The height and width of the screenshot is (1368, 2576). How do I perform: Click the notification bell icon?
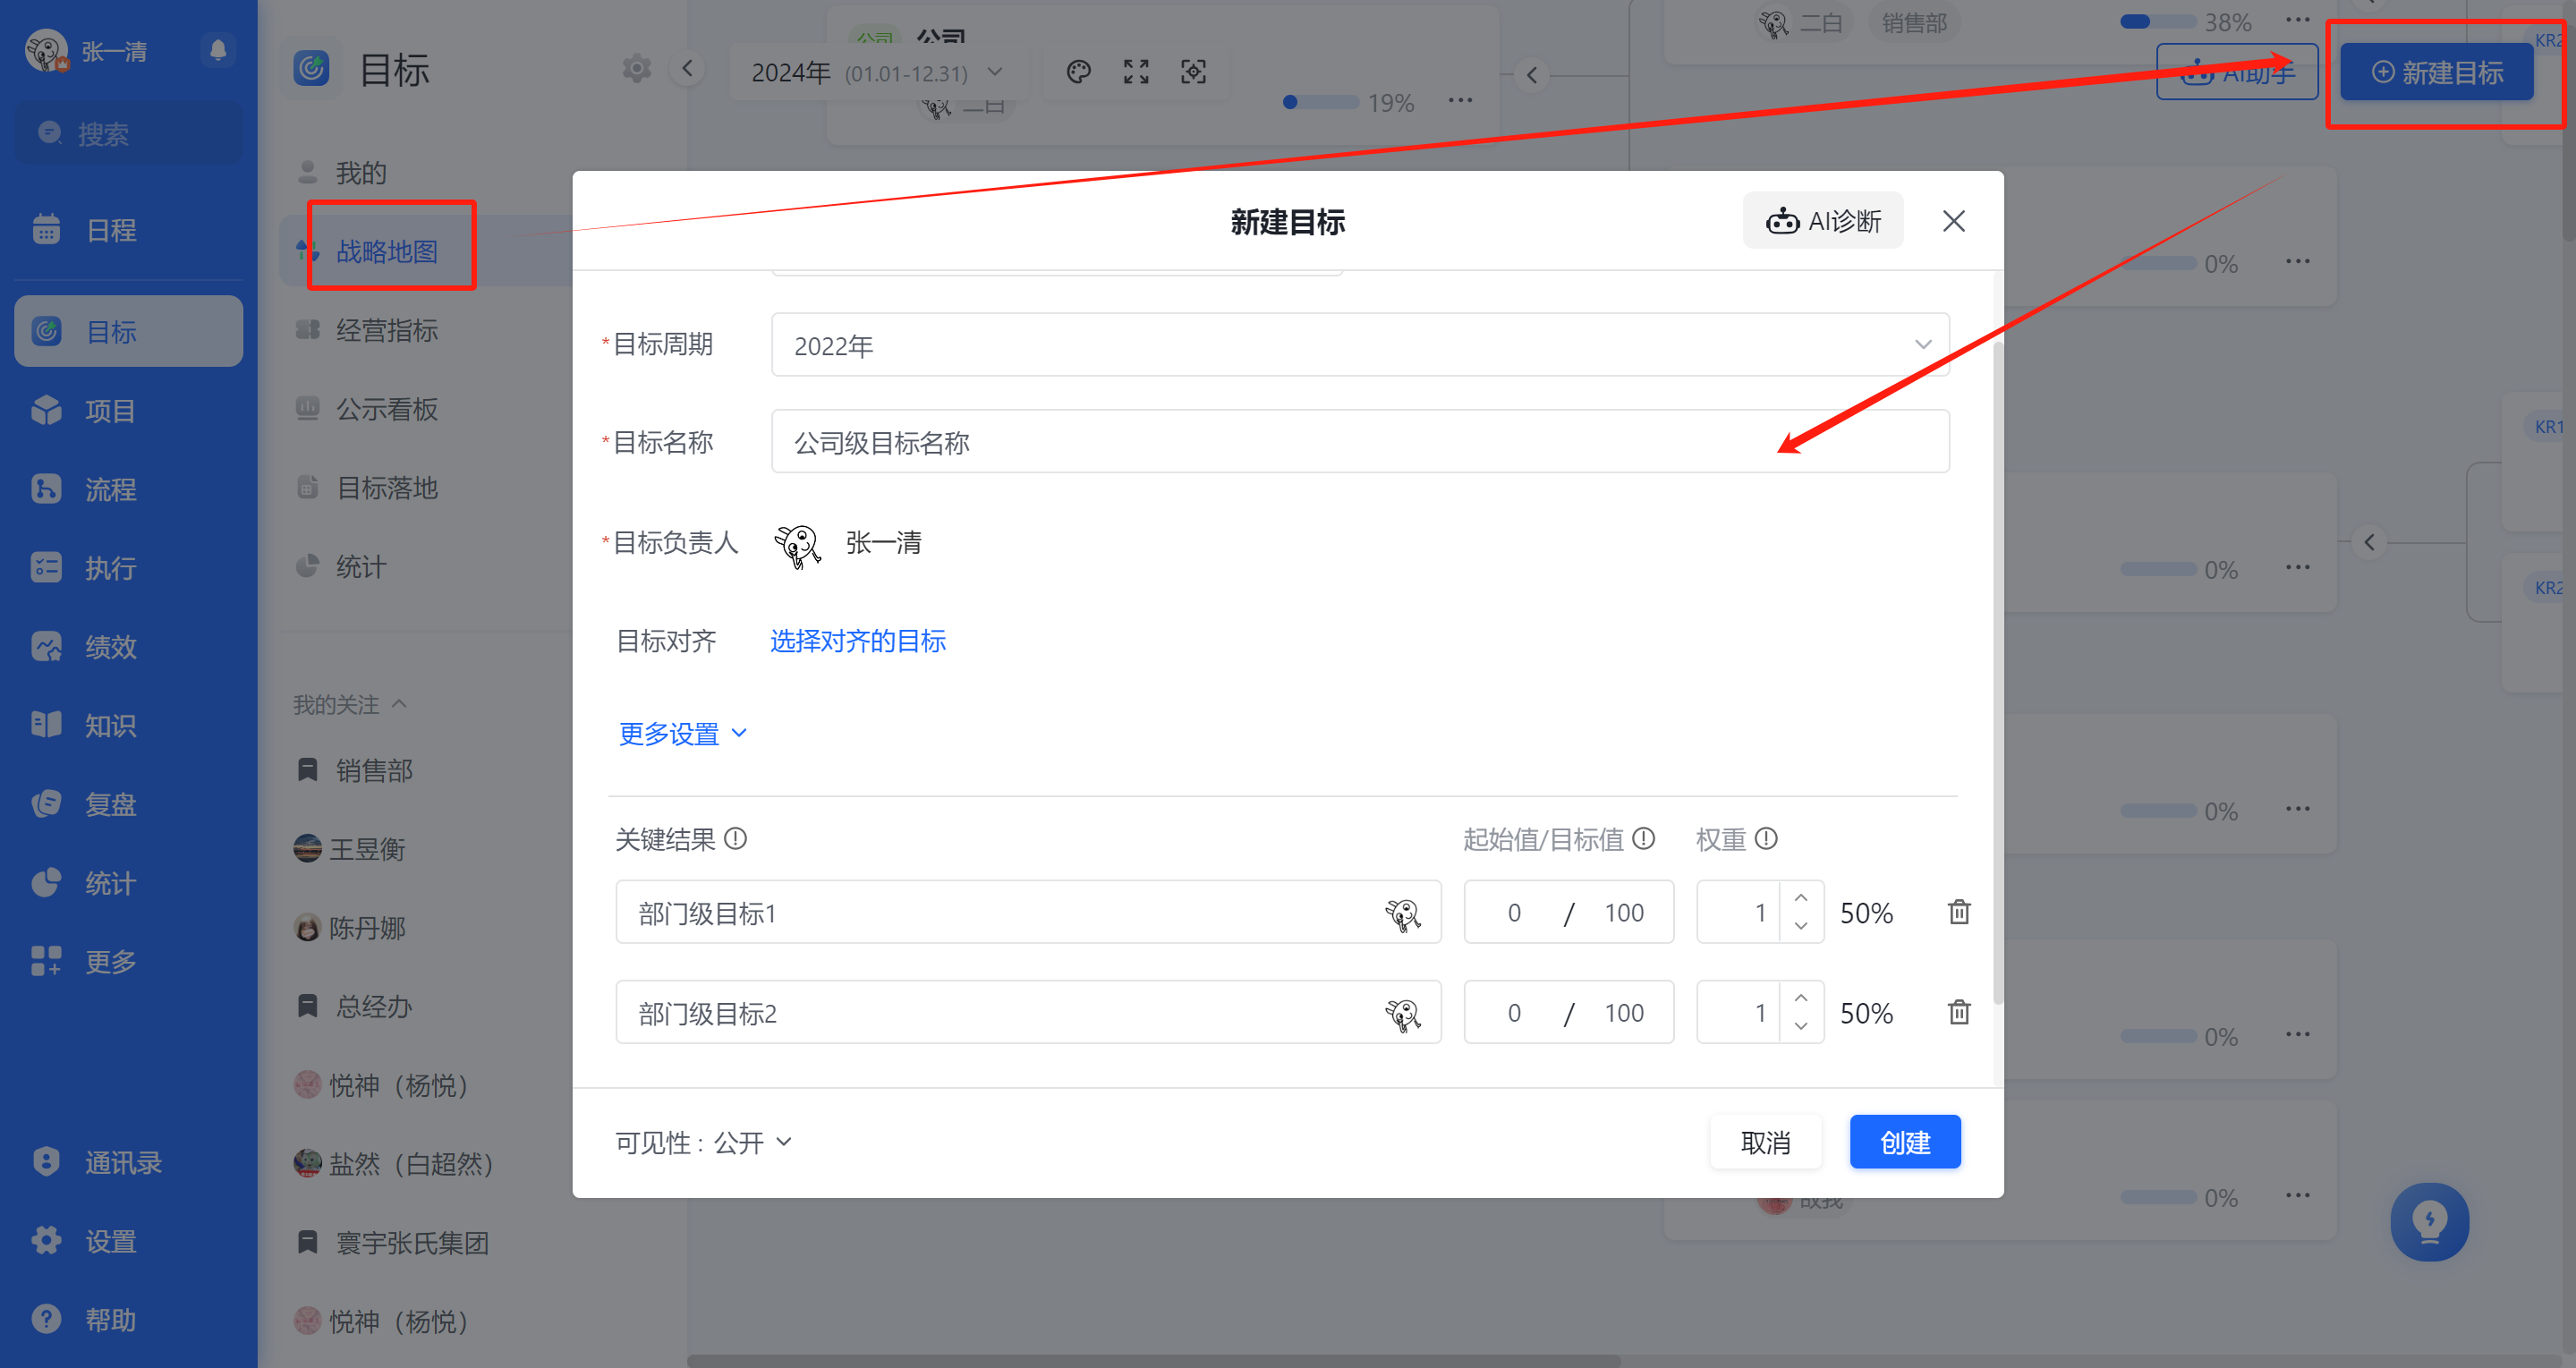pyautogui.click(x=218, y=49)
